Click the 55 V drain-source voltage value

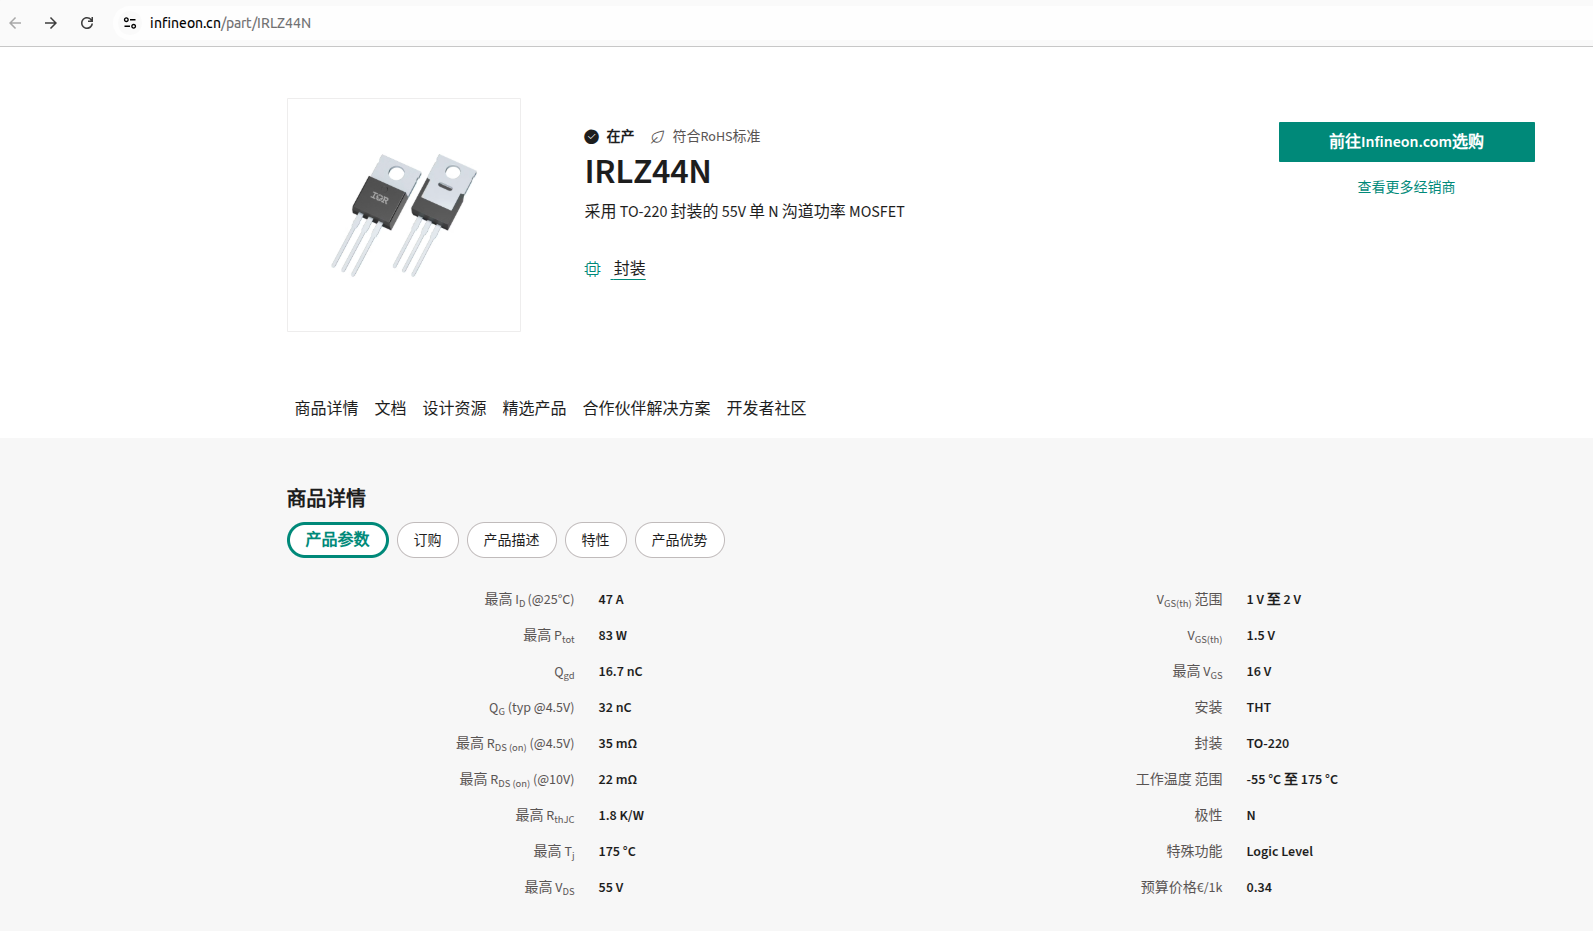pyautogui.click(x=611, y=888)
